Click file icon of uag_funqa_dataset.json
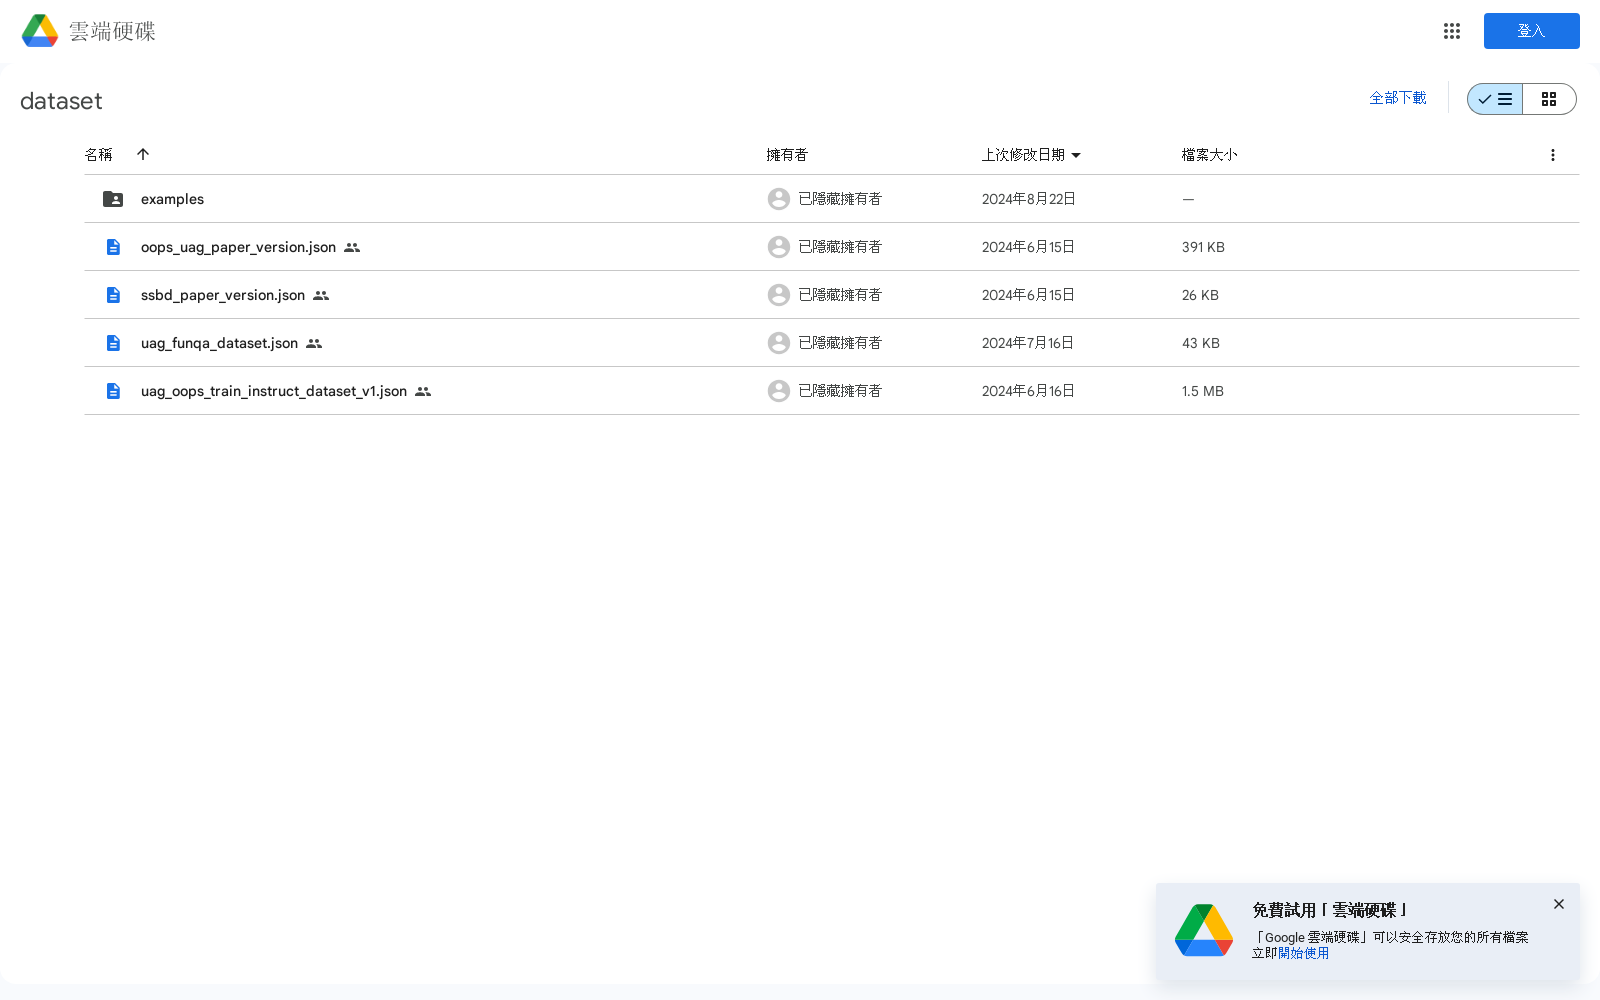The height and width of the screenshot is (1000, 1600). [113, 343]
